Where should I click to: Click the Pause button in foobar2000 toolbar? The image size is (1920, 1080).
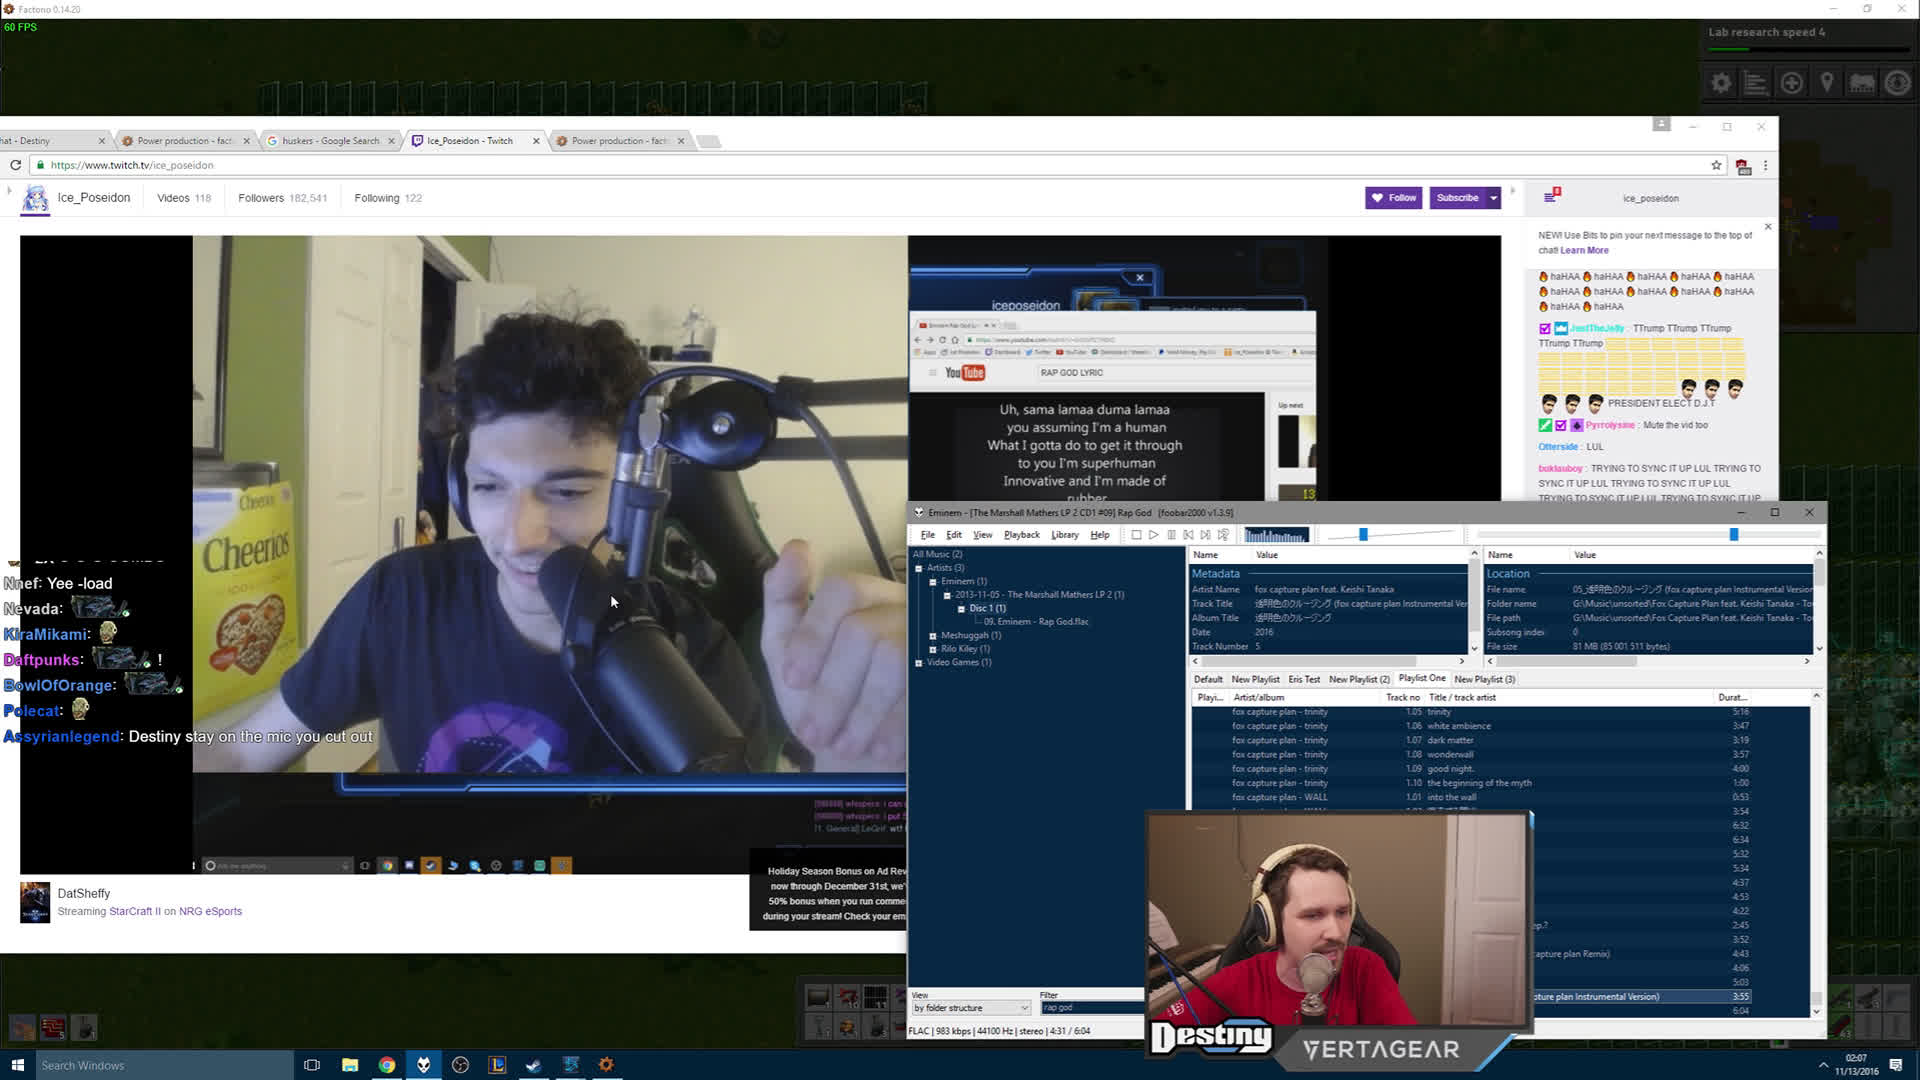[x=1171, y=535]
